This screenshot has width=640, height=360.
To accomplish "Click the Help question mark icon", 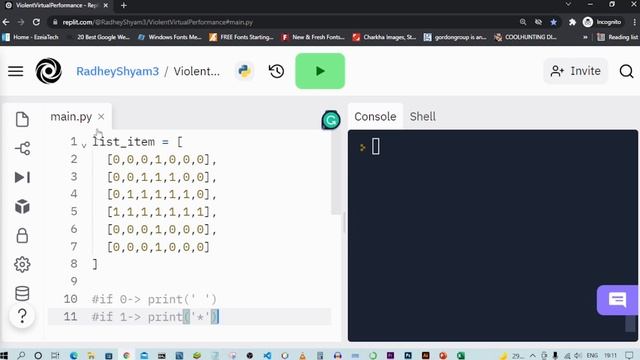I will [22, 316].
